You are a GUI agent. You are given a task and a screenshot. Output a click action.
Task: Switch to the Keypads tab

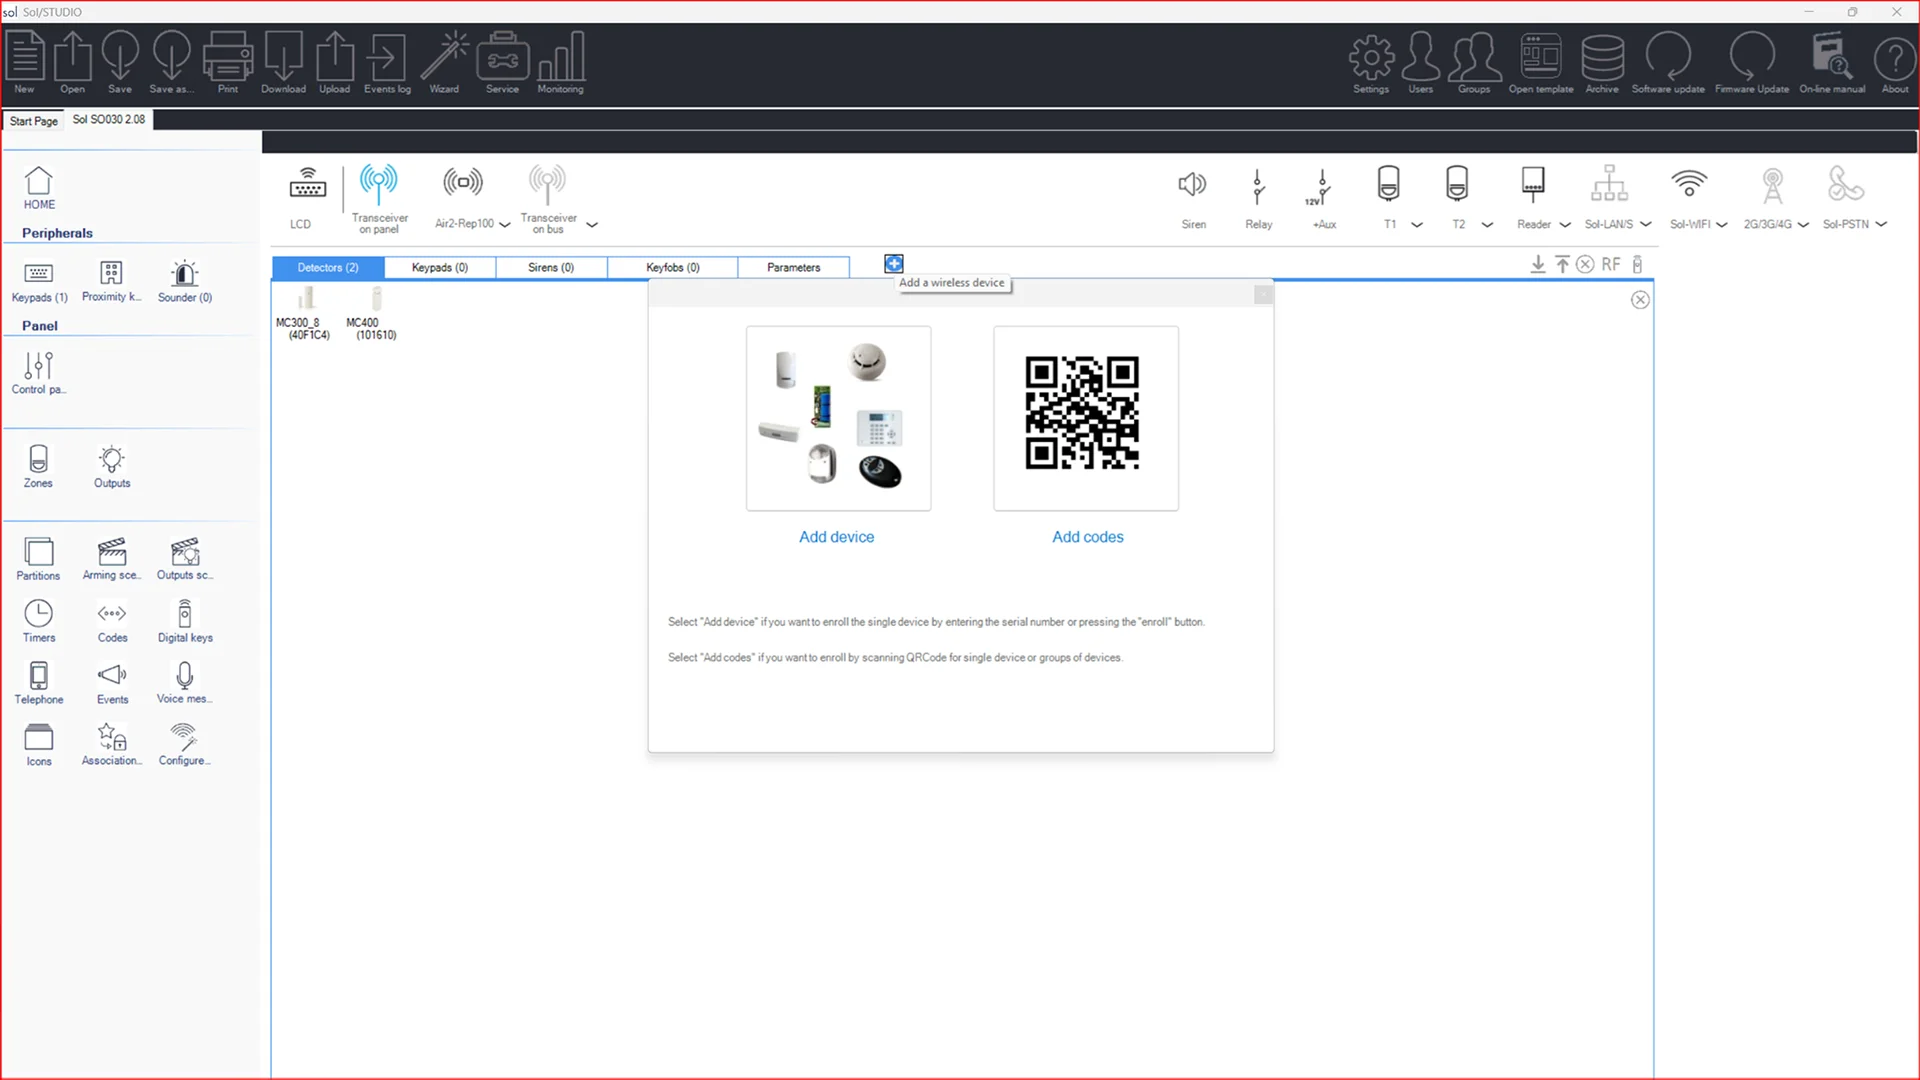(438, 267)
